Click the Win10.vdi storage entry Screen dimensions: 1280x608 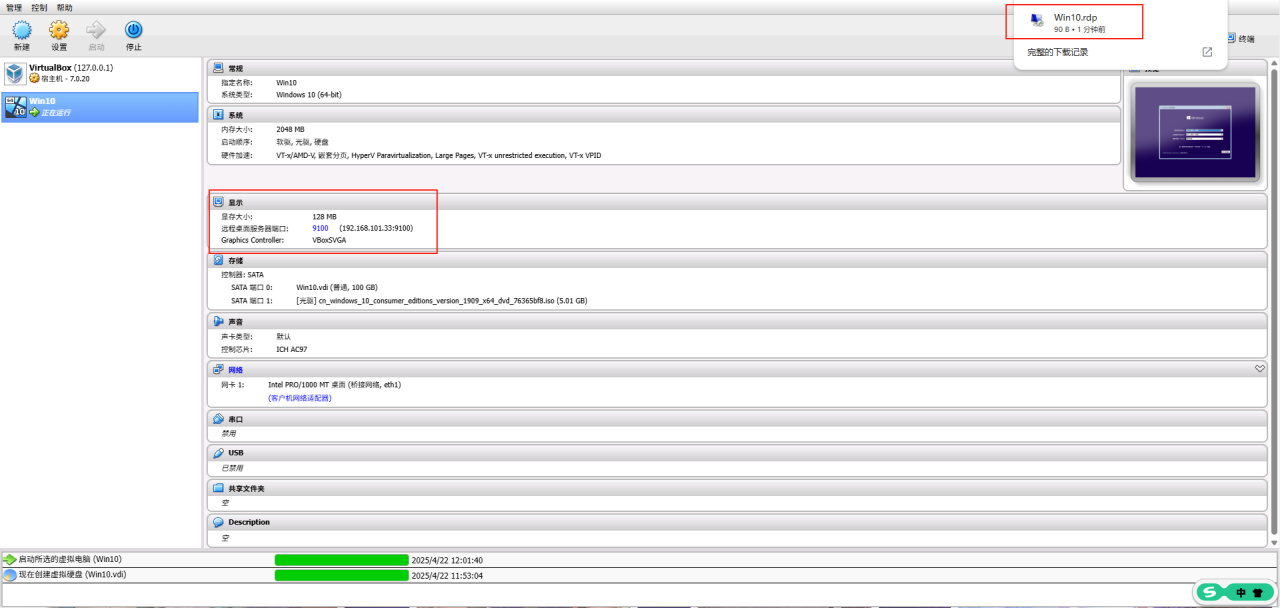click(x=337, y=287)
